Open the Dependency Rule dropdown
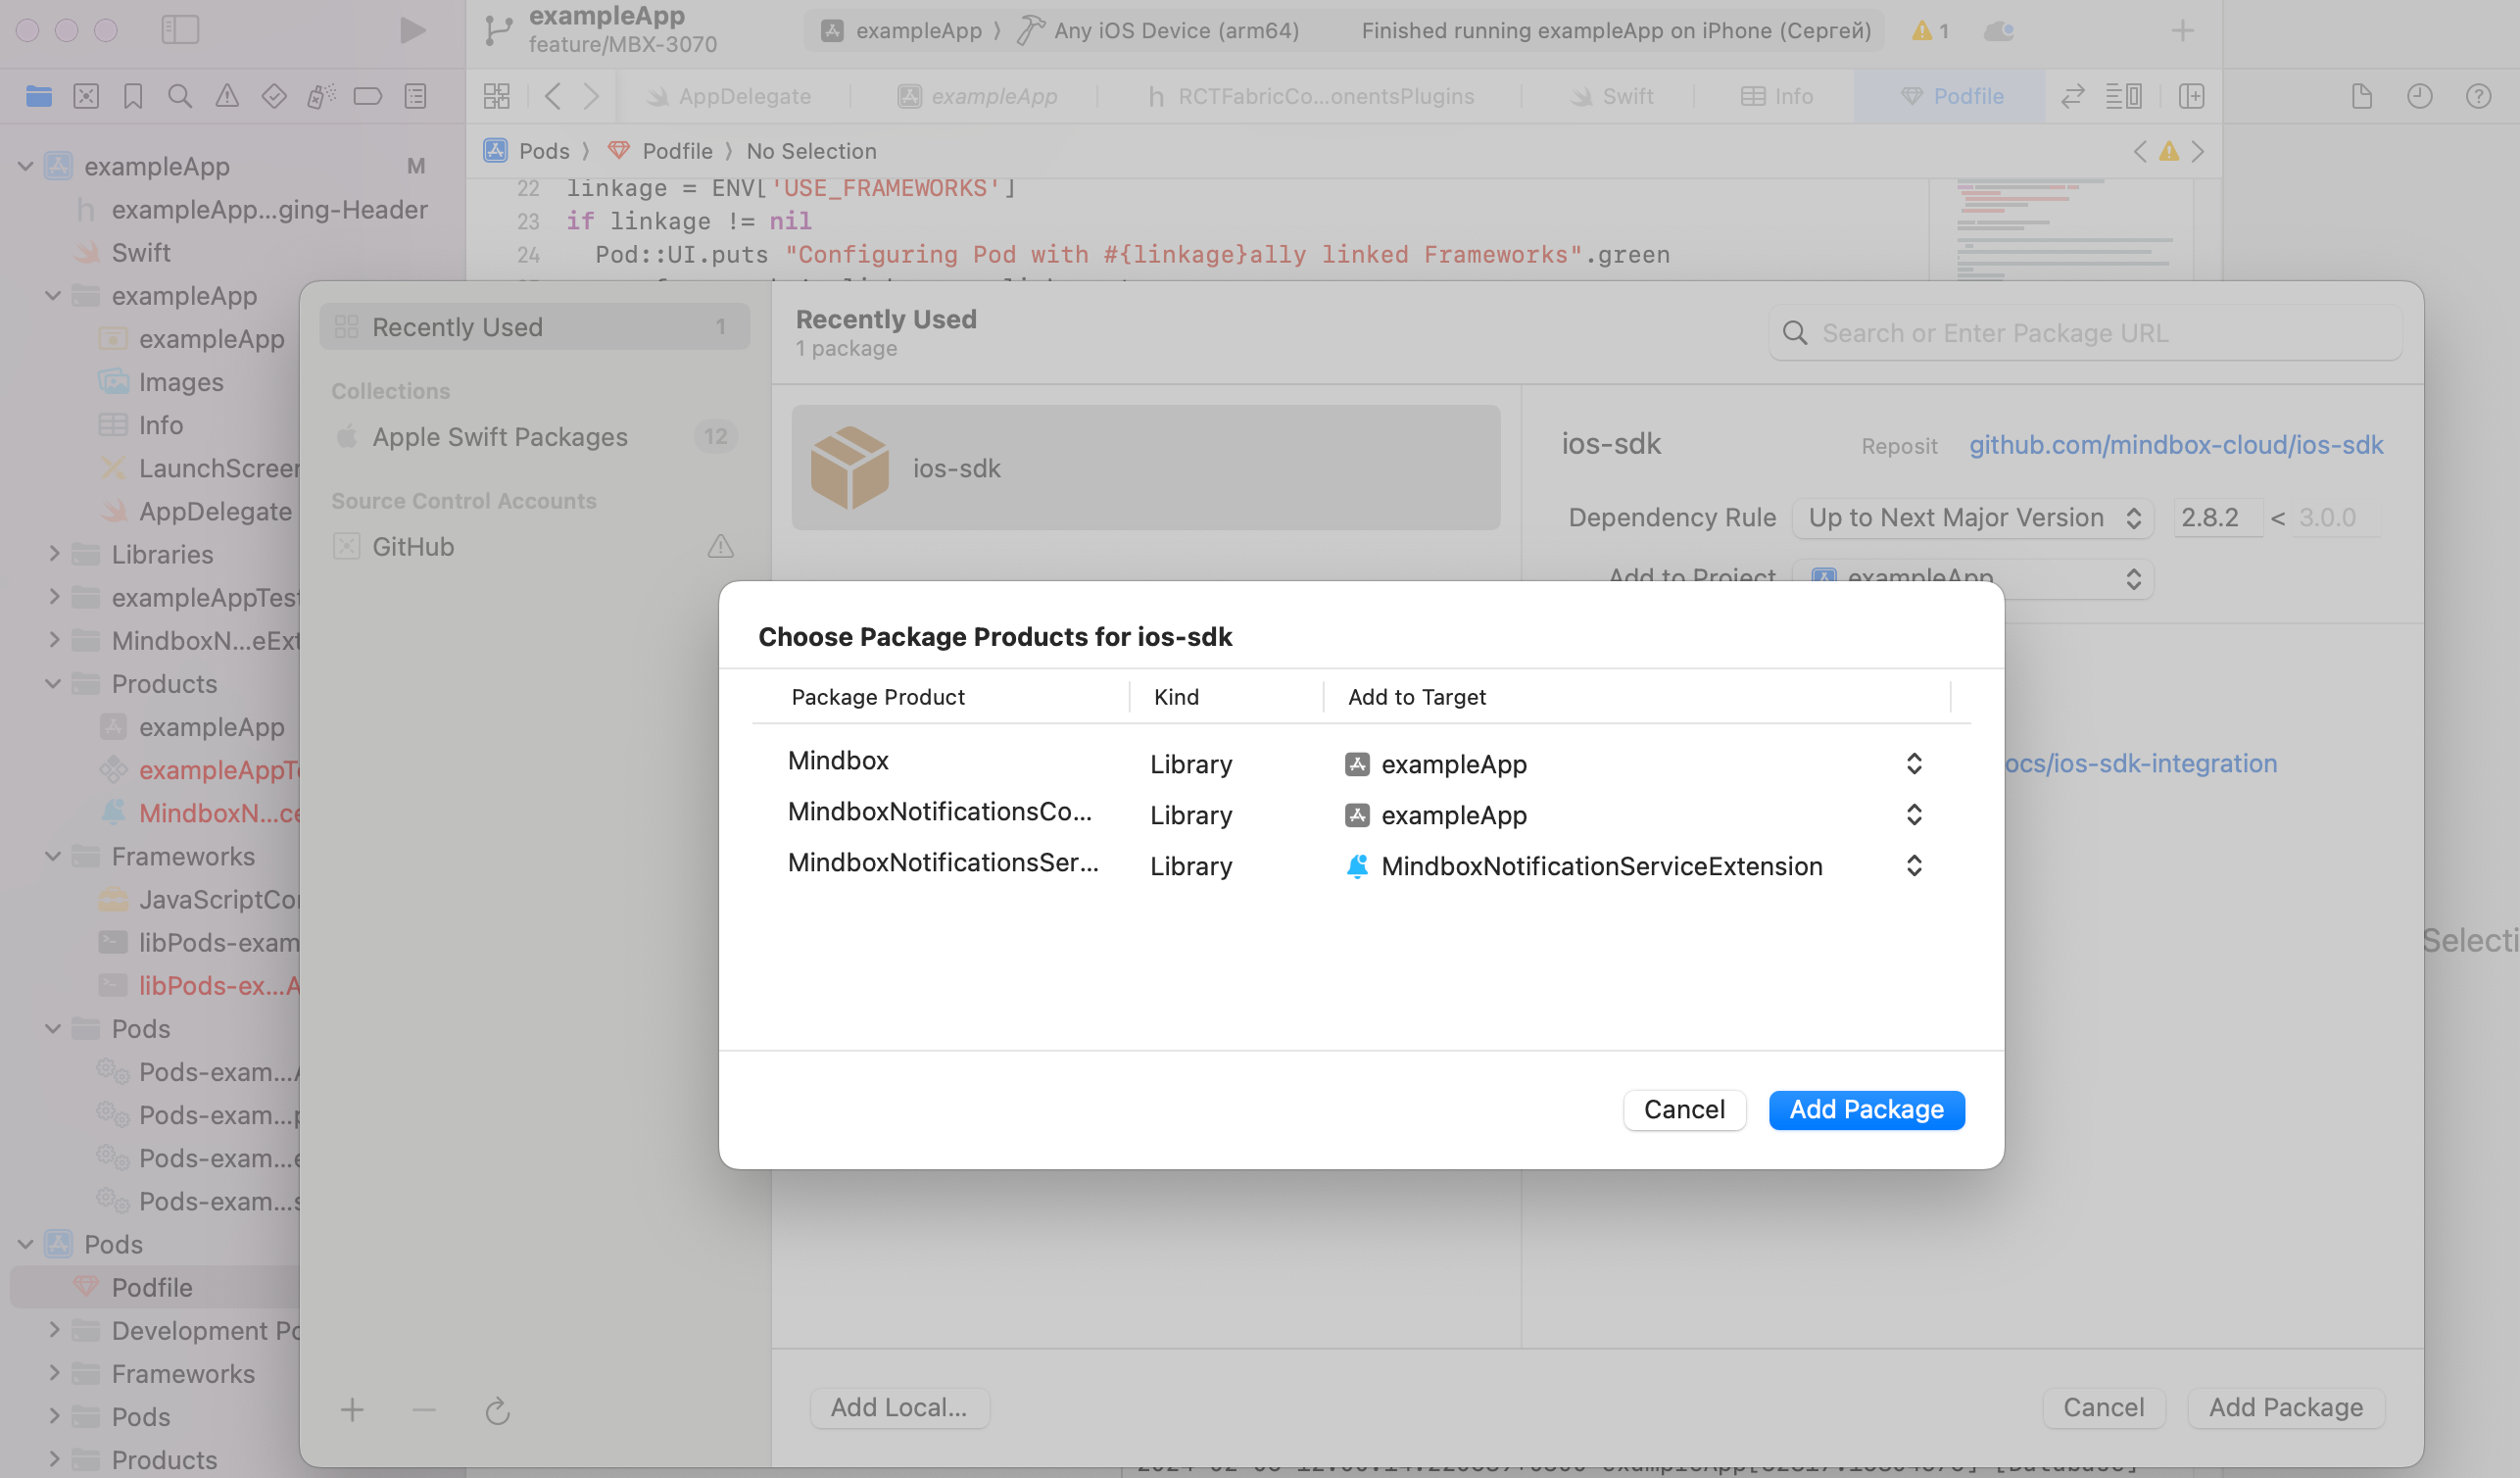 point(1974,517)
